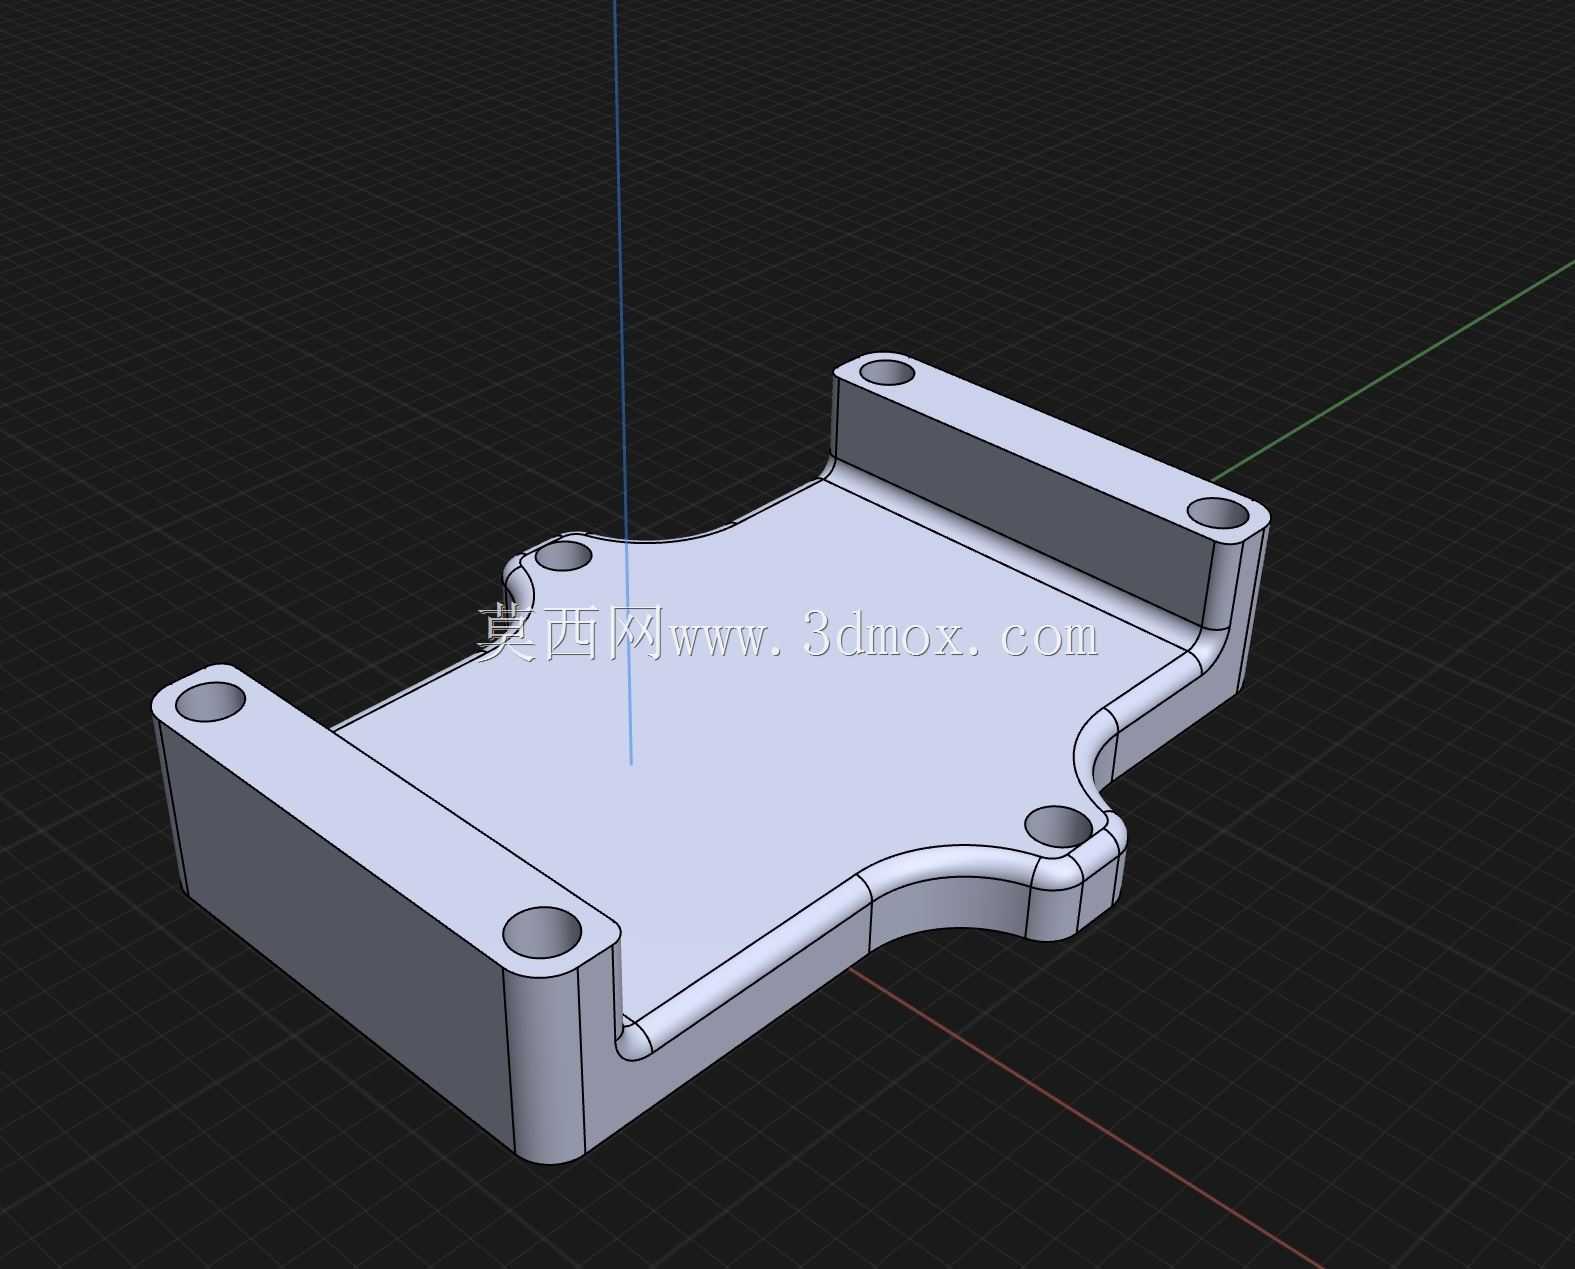Select the hole in the tab beside the concave cutout
This screenshot has height=1269, width=1575.
point(1059,827)
